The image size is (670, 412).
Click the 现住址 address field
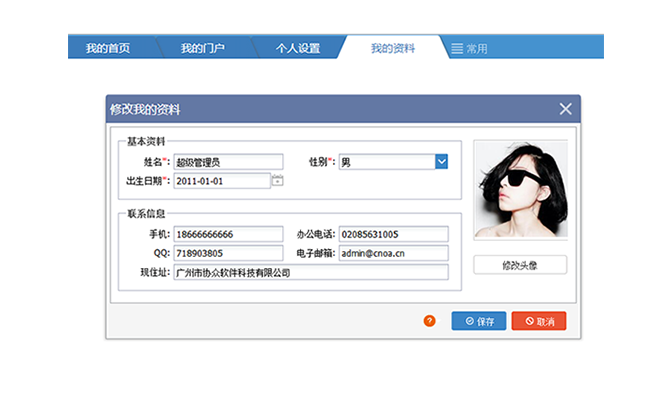pyautogui.click(x=310, y=272)
